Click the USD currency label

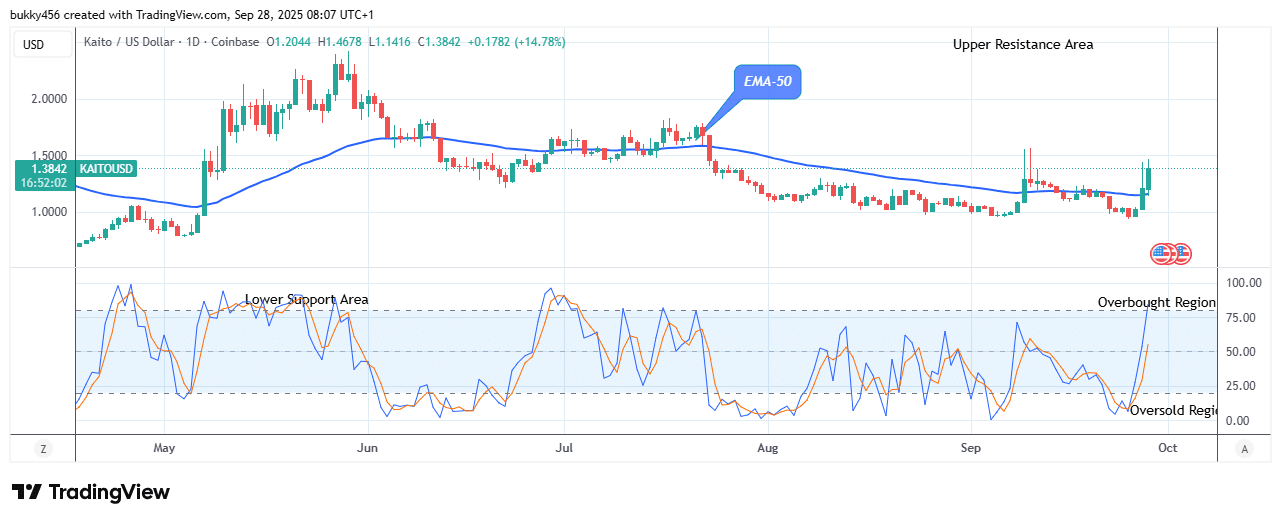coord(42,44)
